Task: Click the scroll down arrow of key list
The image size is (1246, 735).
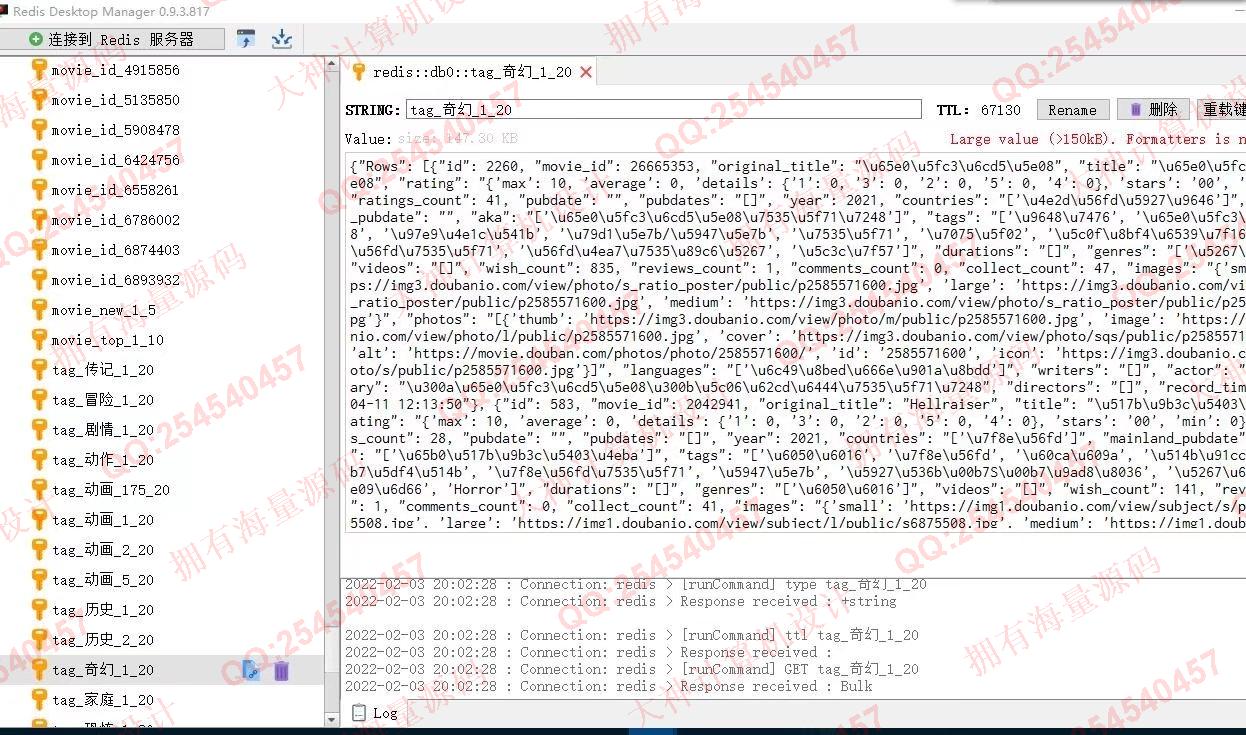Action: tap(332, 719)
